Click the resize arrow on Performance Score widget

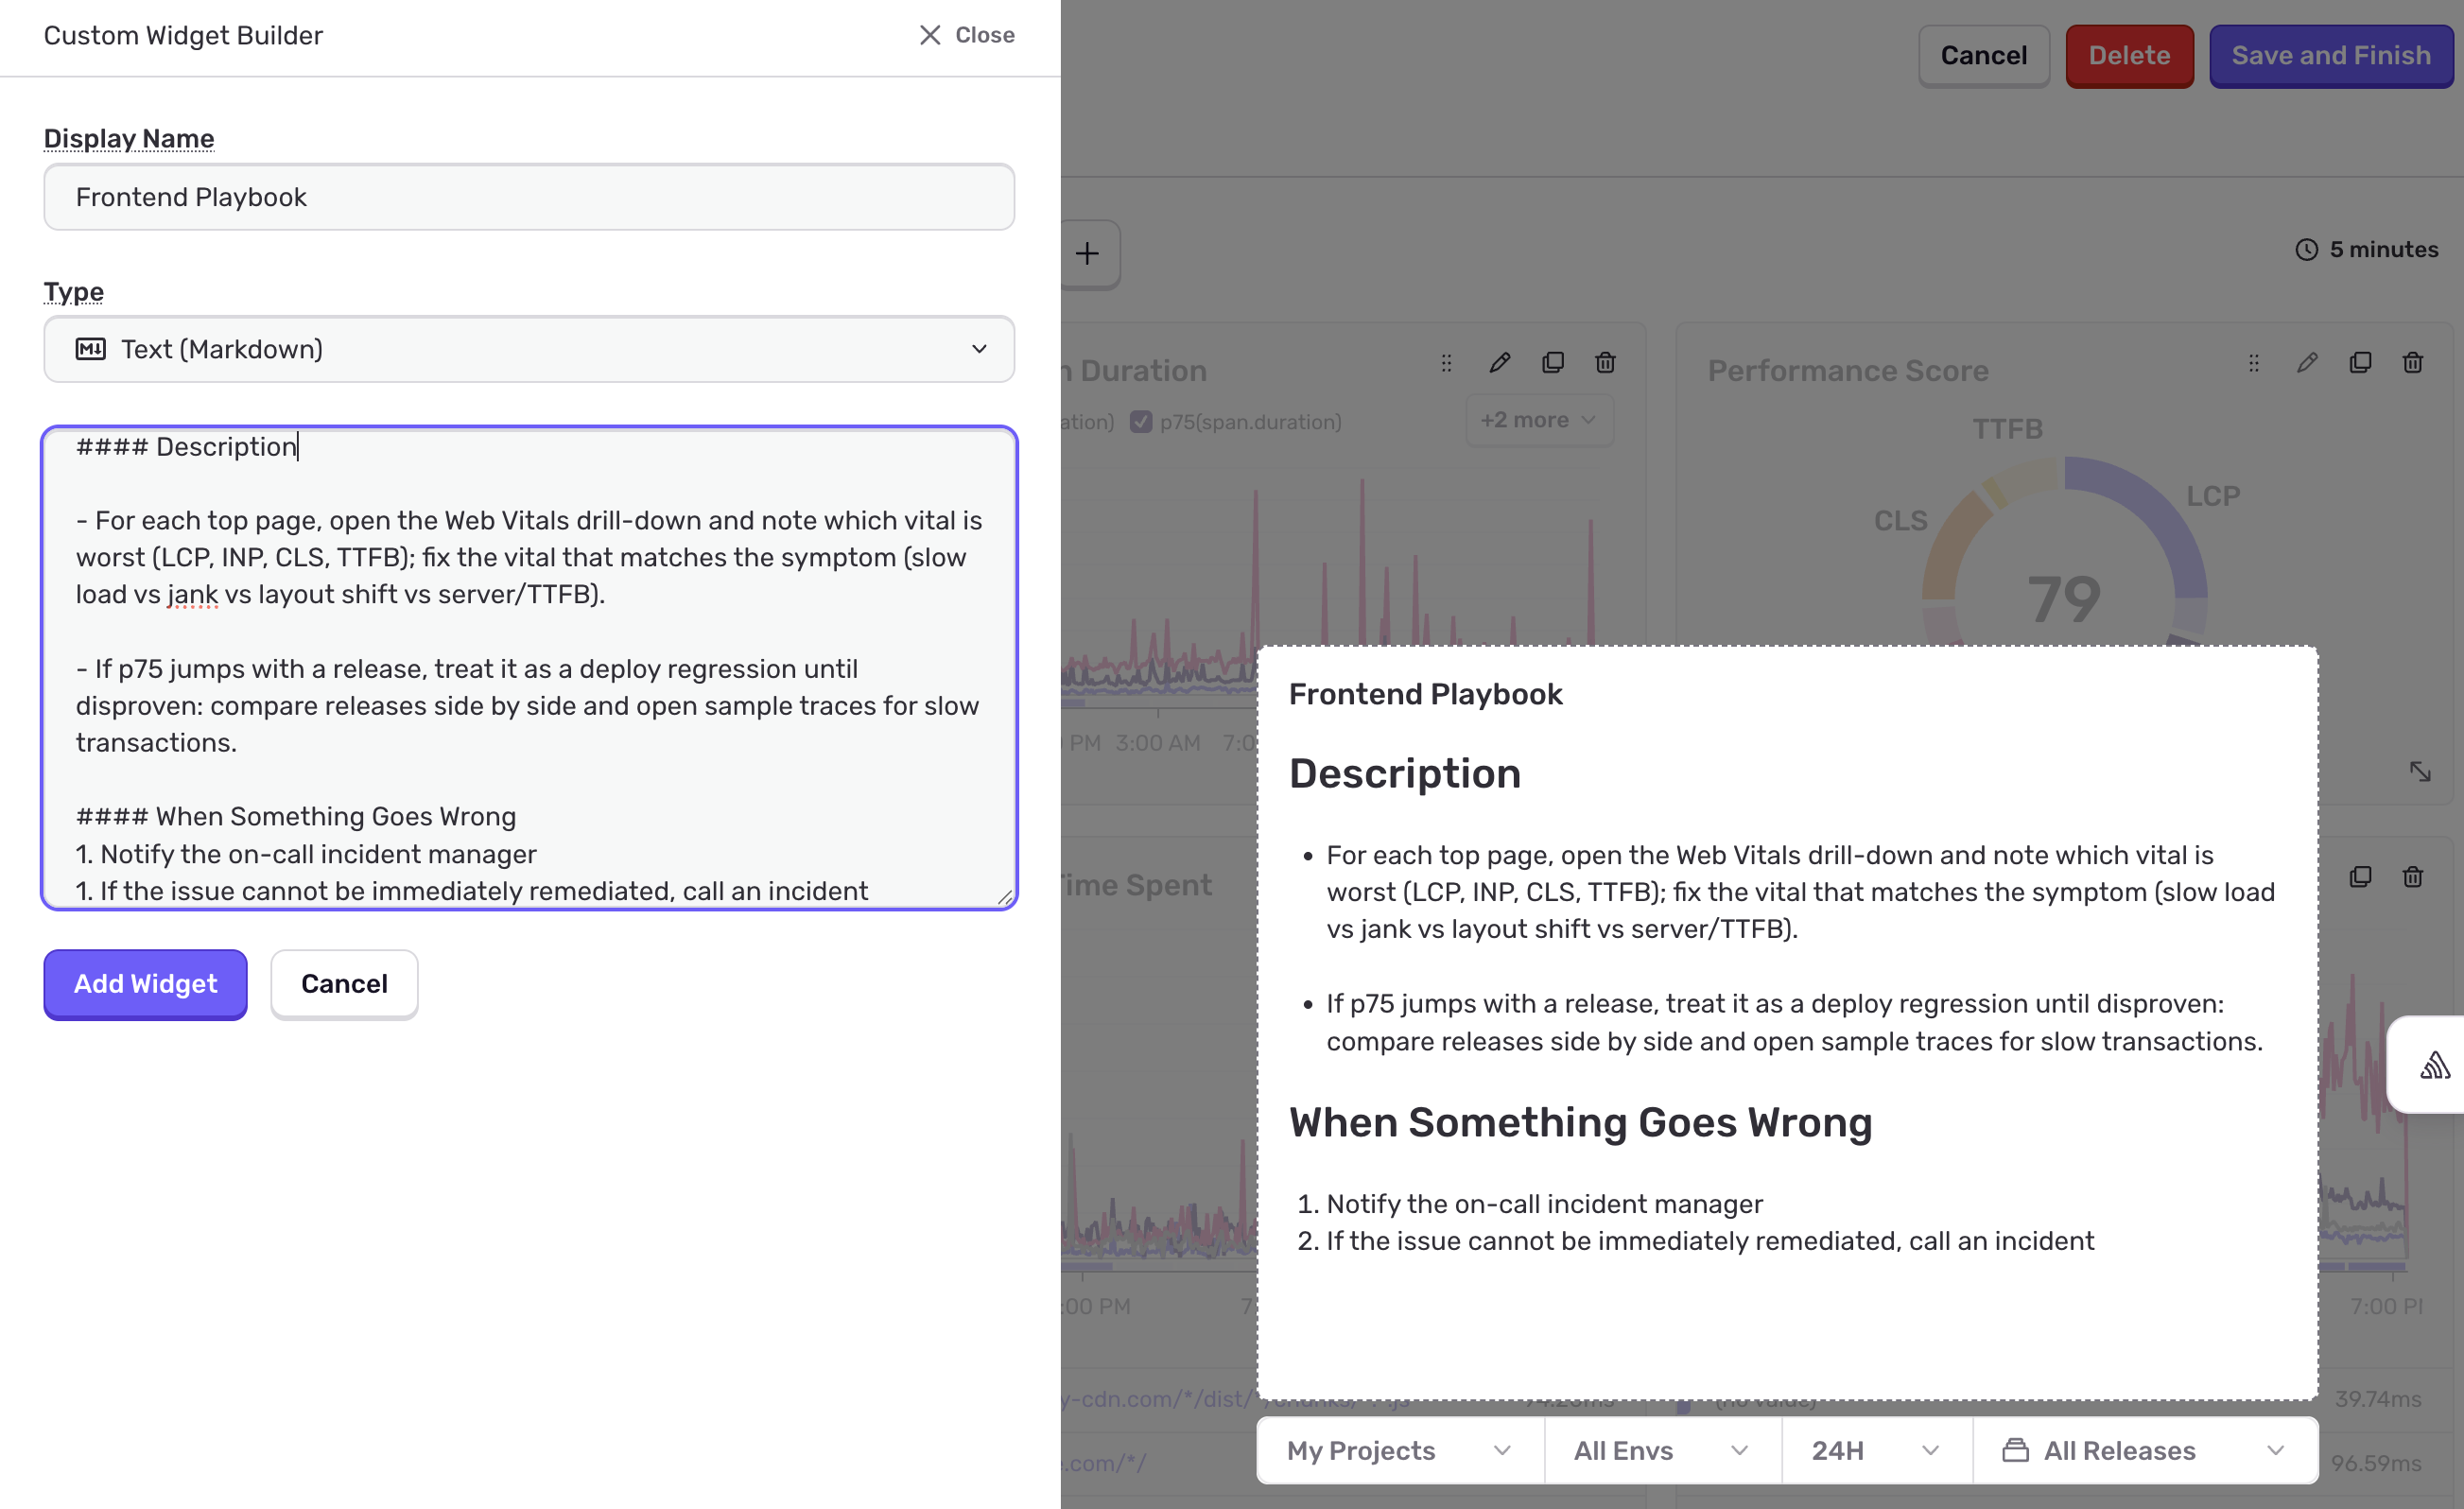(2420, 771)
